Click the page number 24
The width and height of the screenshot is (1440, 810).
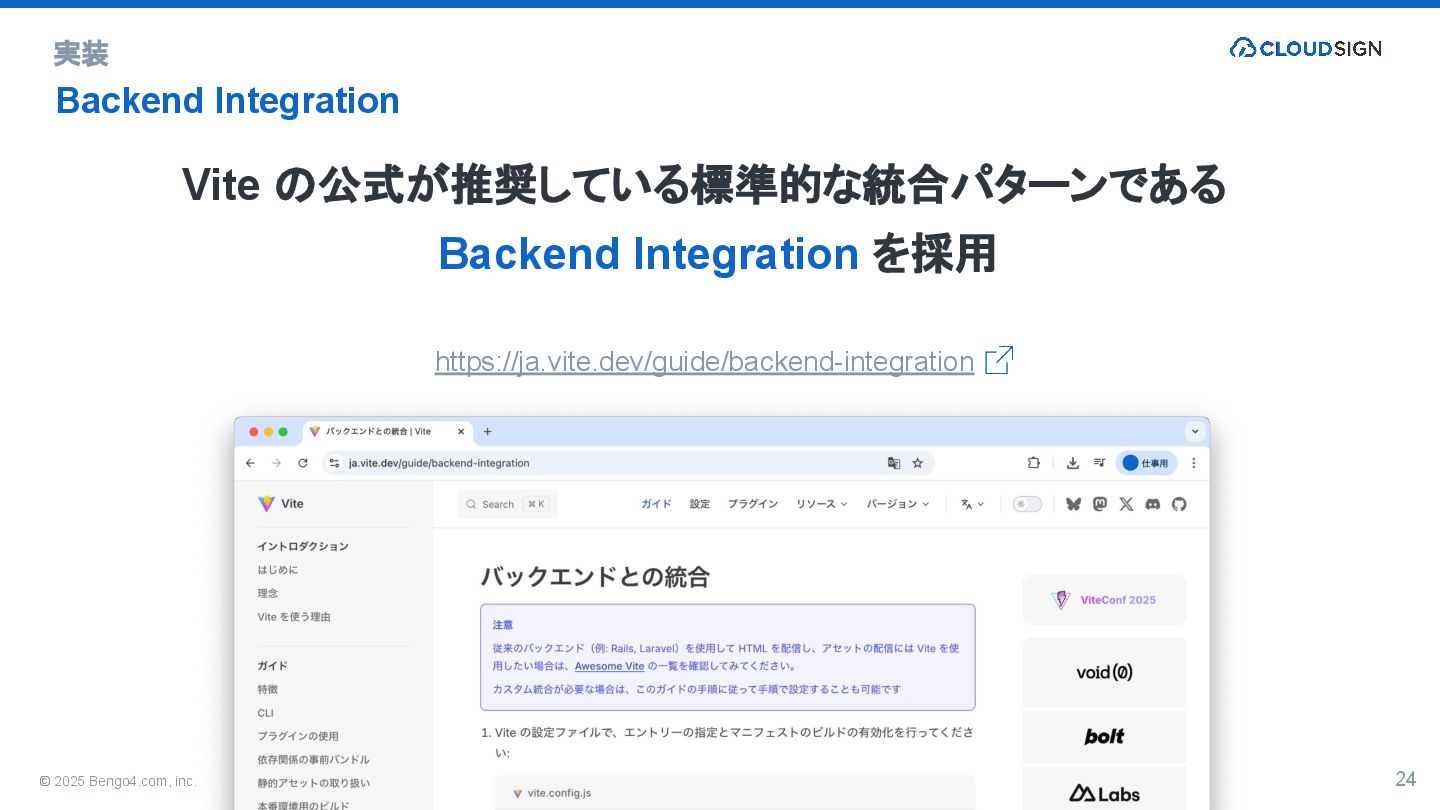point(1405,779)
